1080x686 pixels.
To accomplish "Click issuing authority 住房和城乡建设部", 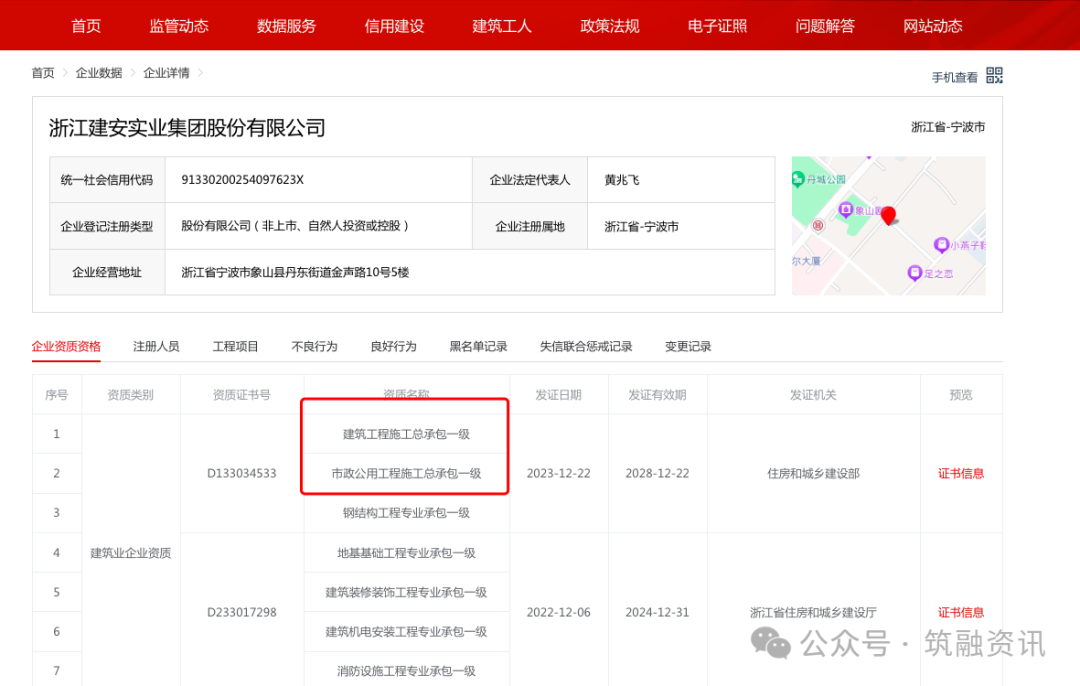I will [x=813, y=473].
